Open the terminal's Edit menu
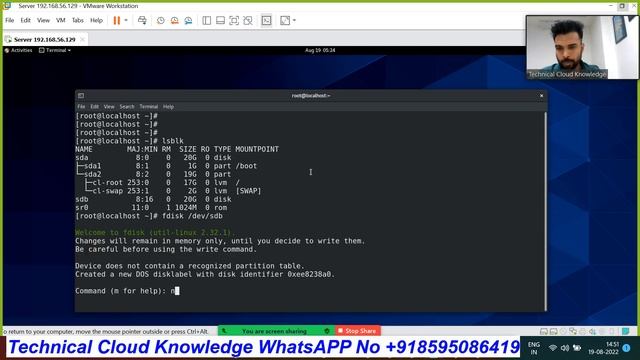Screen dimensions: 640x360 click(x=95, y=107)
